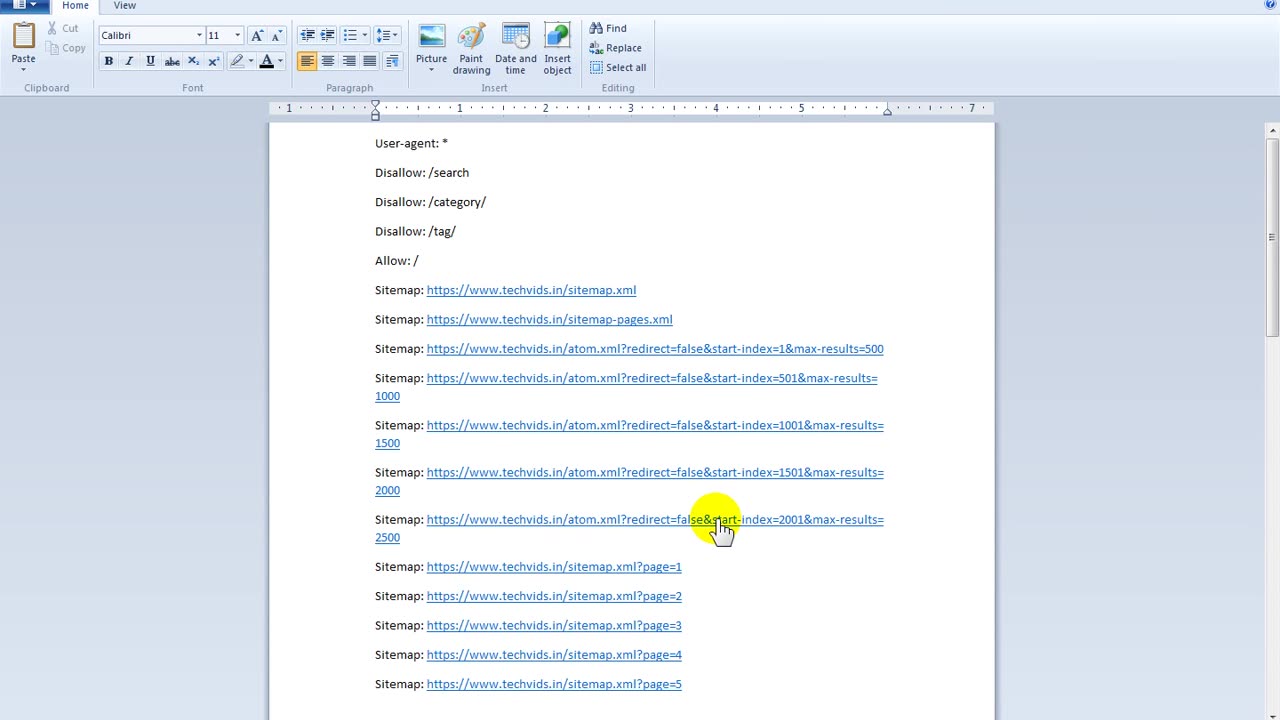1280x720 pixels.
Task: Open the Replace tool
Action: pyautogui.click(x=615, y=48)
